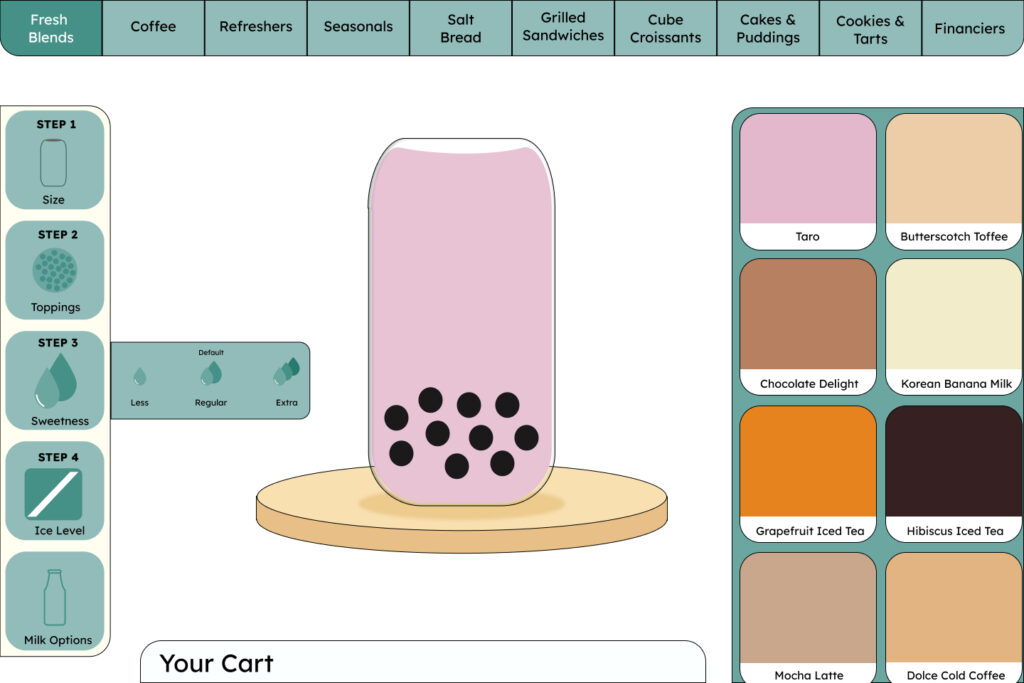Choose Korean Banana Milk flavor

[x=954, y=327]
